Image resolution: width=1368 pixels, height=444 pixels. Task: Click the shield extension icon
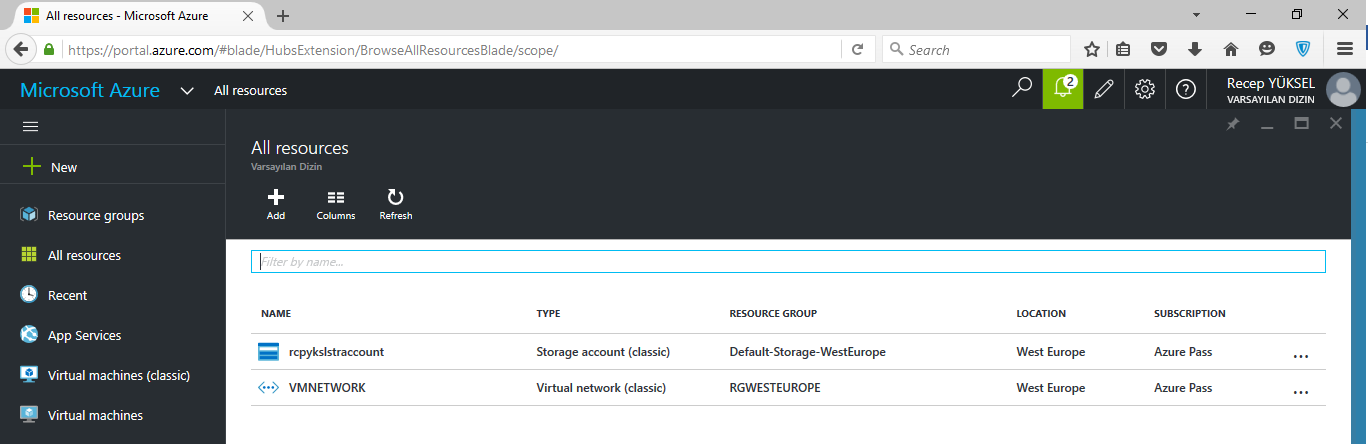[x=1303, y=49]
